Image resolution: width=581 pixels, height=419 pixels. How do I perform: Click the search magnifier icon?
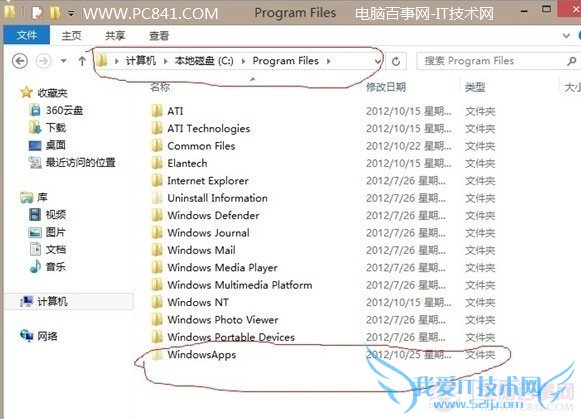pyautogui.click(x=571, y=61)
